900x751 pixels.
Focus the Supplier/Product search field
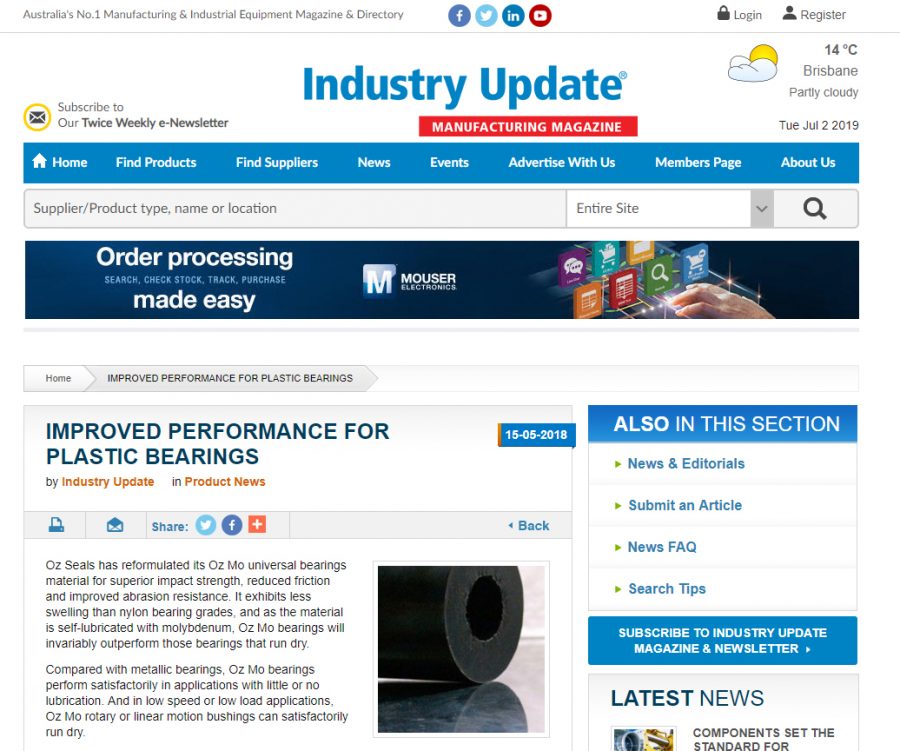pyautogui.click(x=295, y=208)
